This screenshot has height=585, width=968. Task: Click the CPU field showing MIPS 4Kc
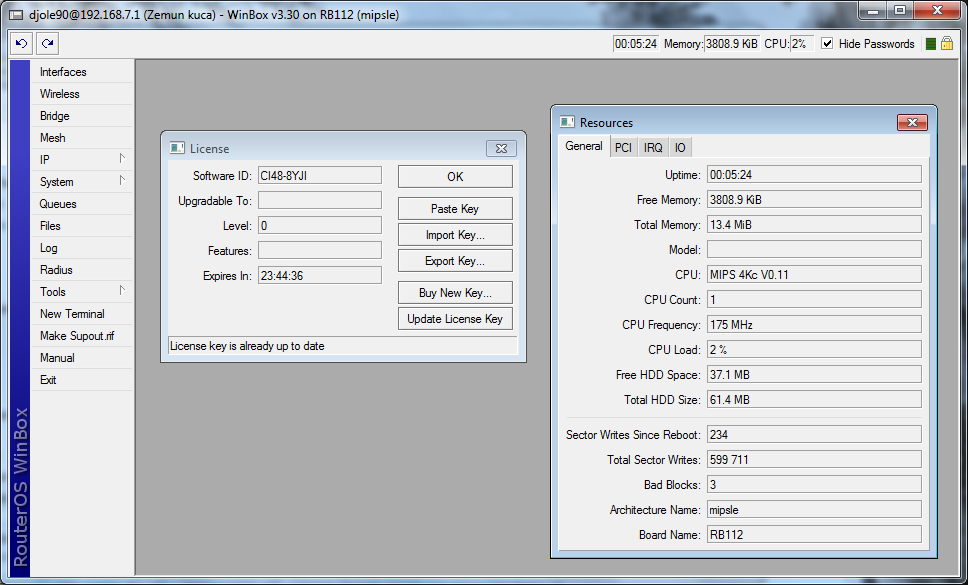click(x=814, y=275)
